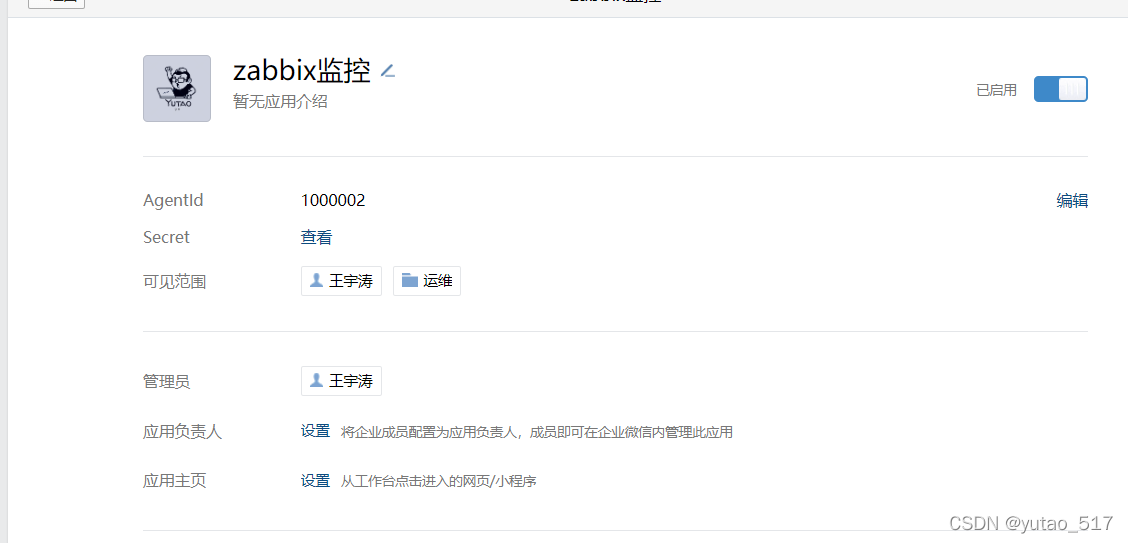1128x543 pixels.
Task: Reveal the Secret via 查看 link
Action: pyautogui.click(x=317, y=237)
